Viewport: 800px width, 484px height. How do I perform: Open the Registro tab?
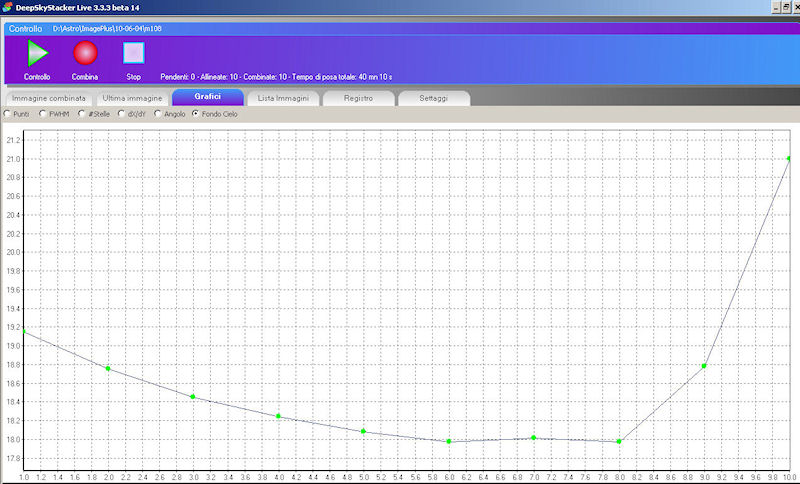pos(358,98)
